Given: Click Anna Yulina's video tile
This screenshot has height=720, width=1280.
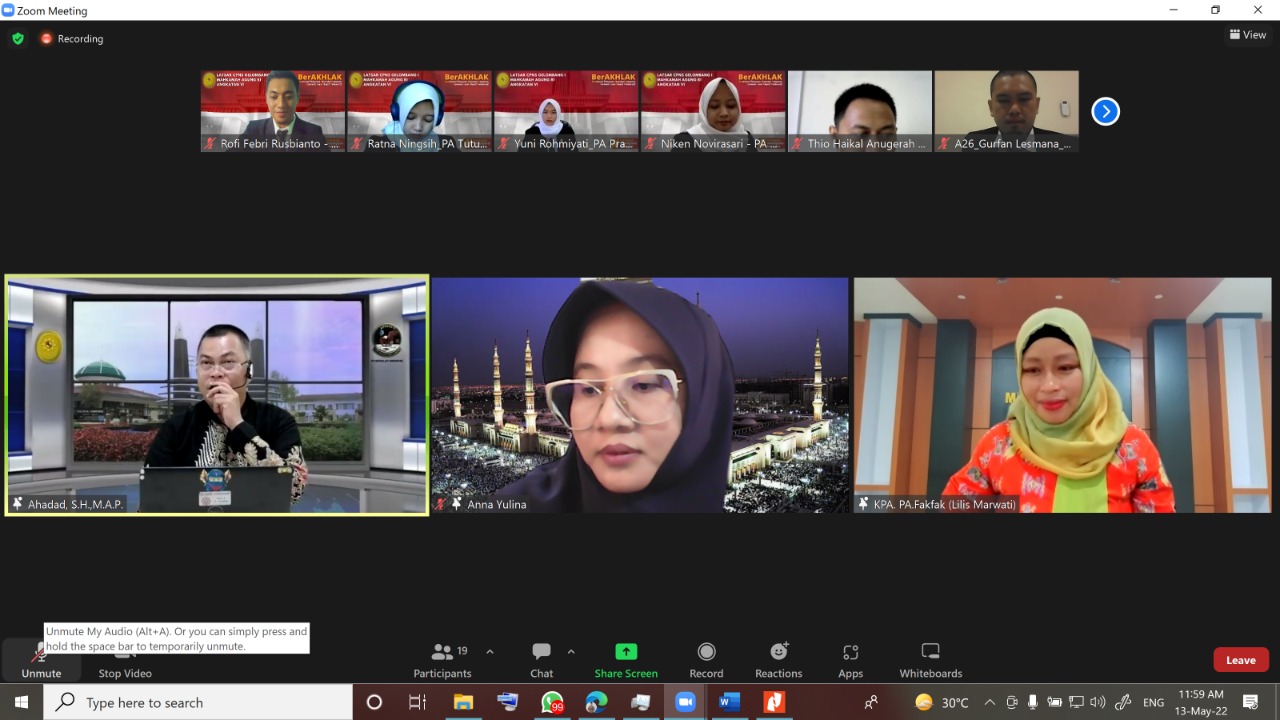Looking at the screenshot, I should 640,395.
